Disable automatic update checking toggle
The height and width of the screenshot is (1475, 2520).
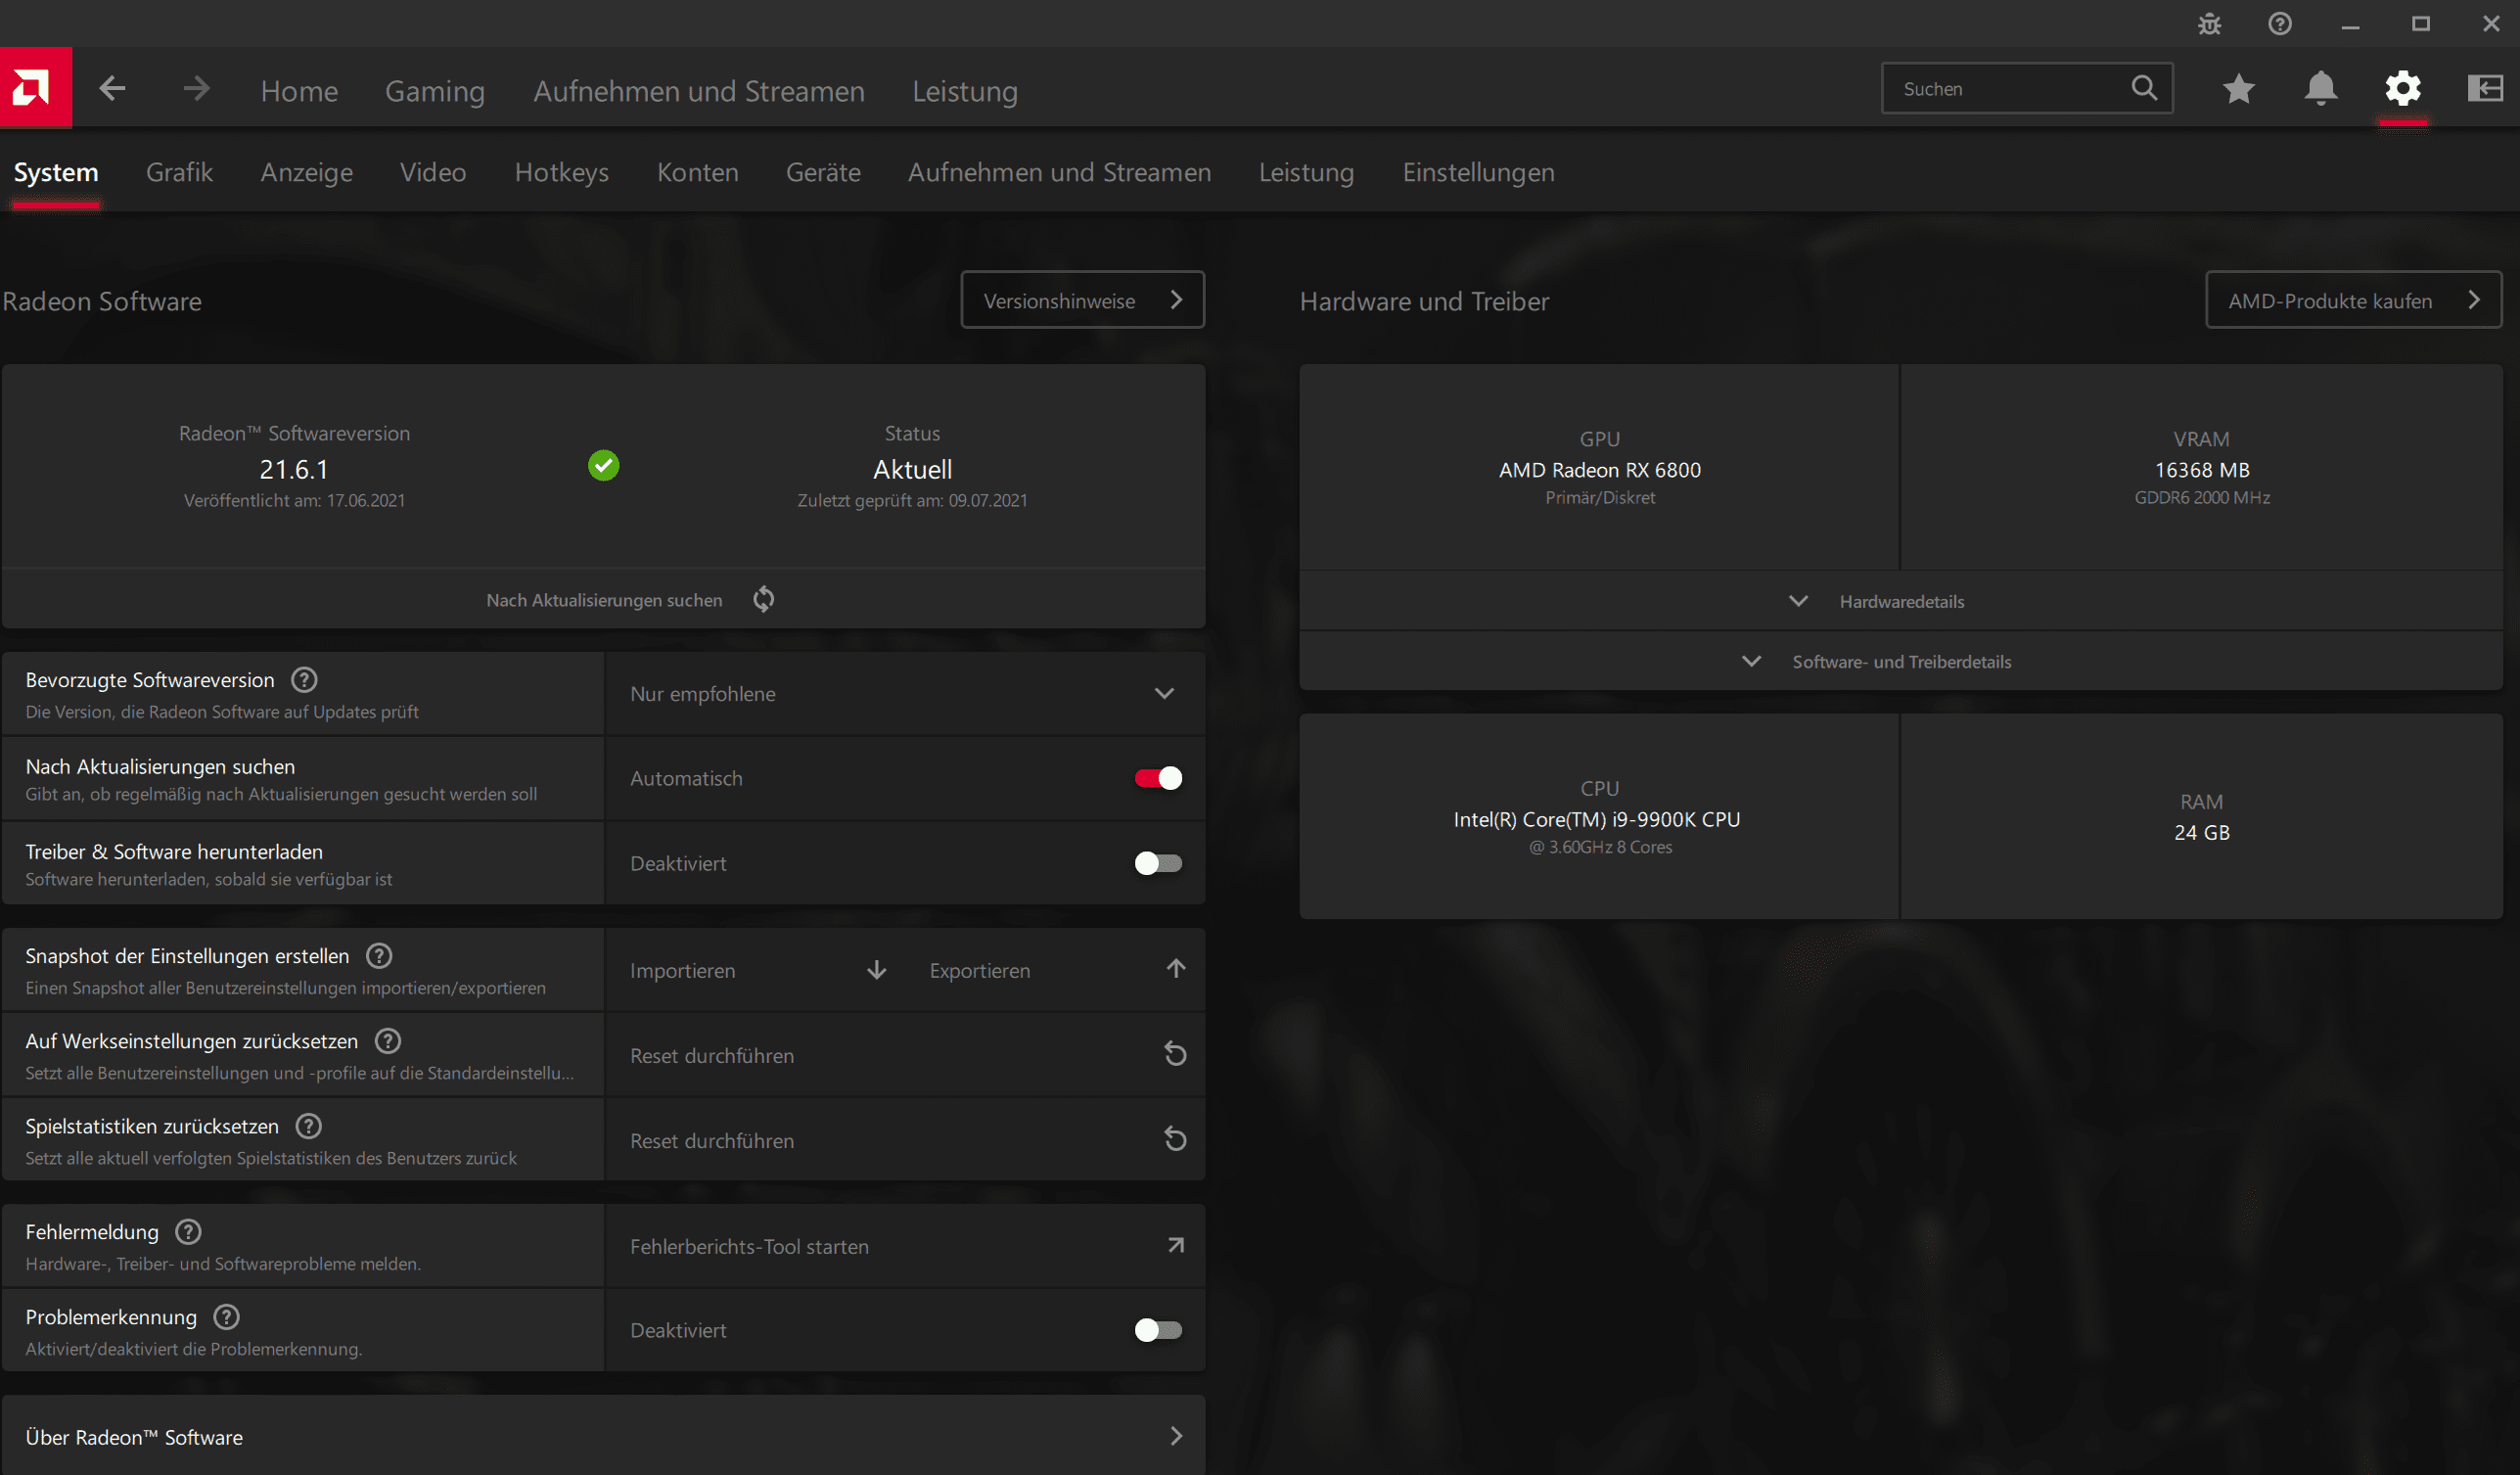click(x=1158, y=778)
